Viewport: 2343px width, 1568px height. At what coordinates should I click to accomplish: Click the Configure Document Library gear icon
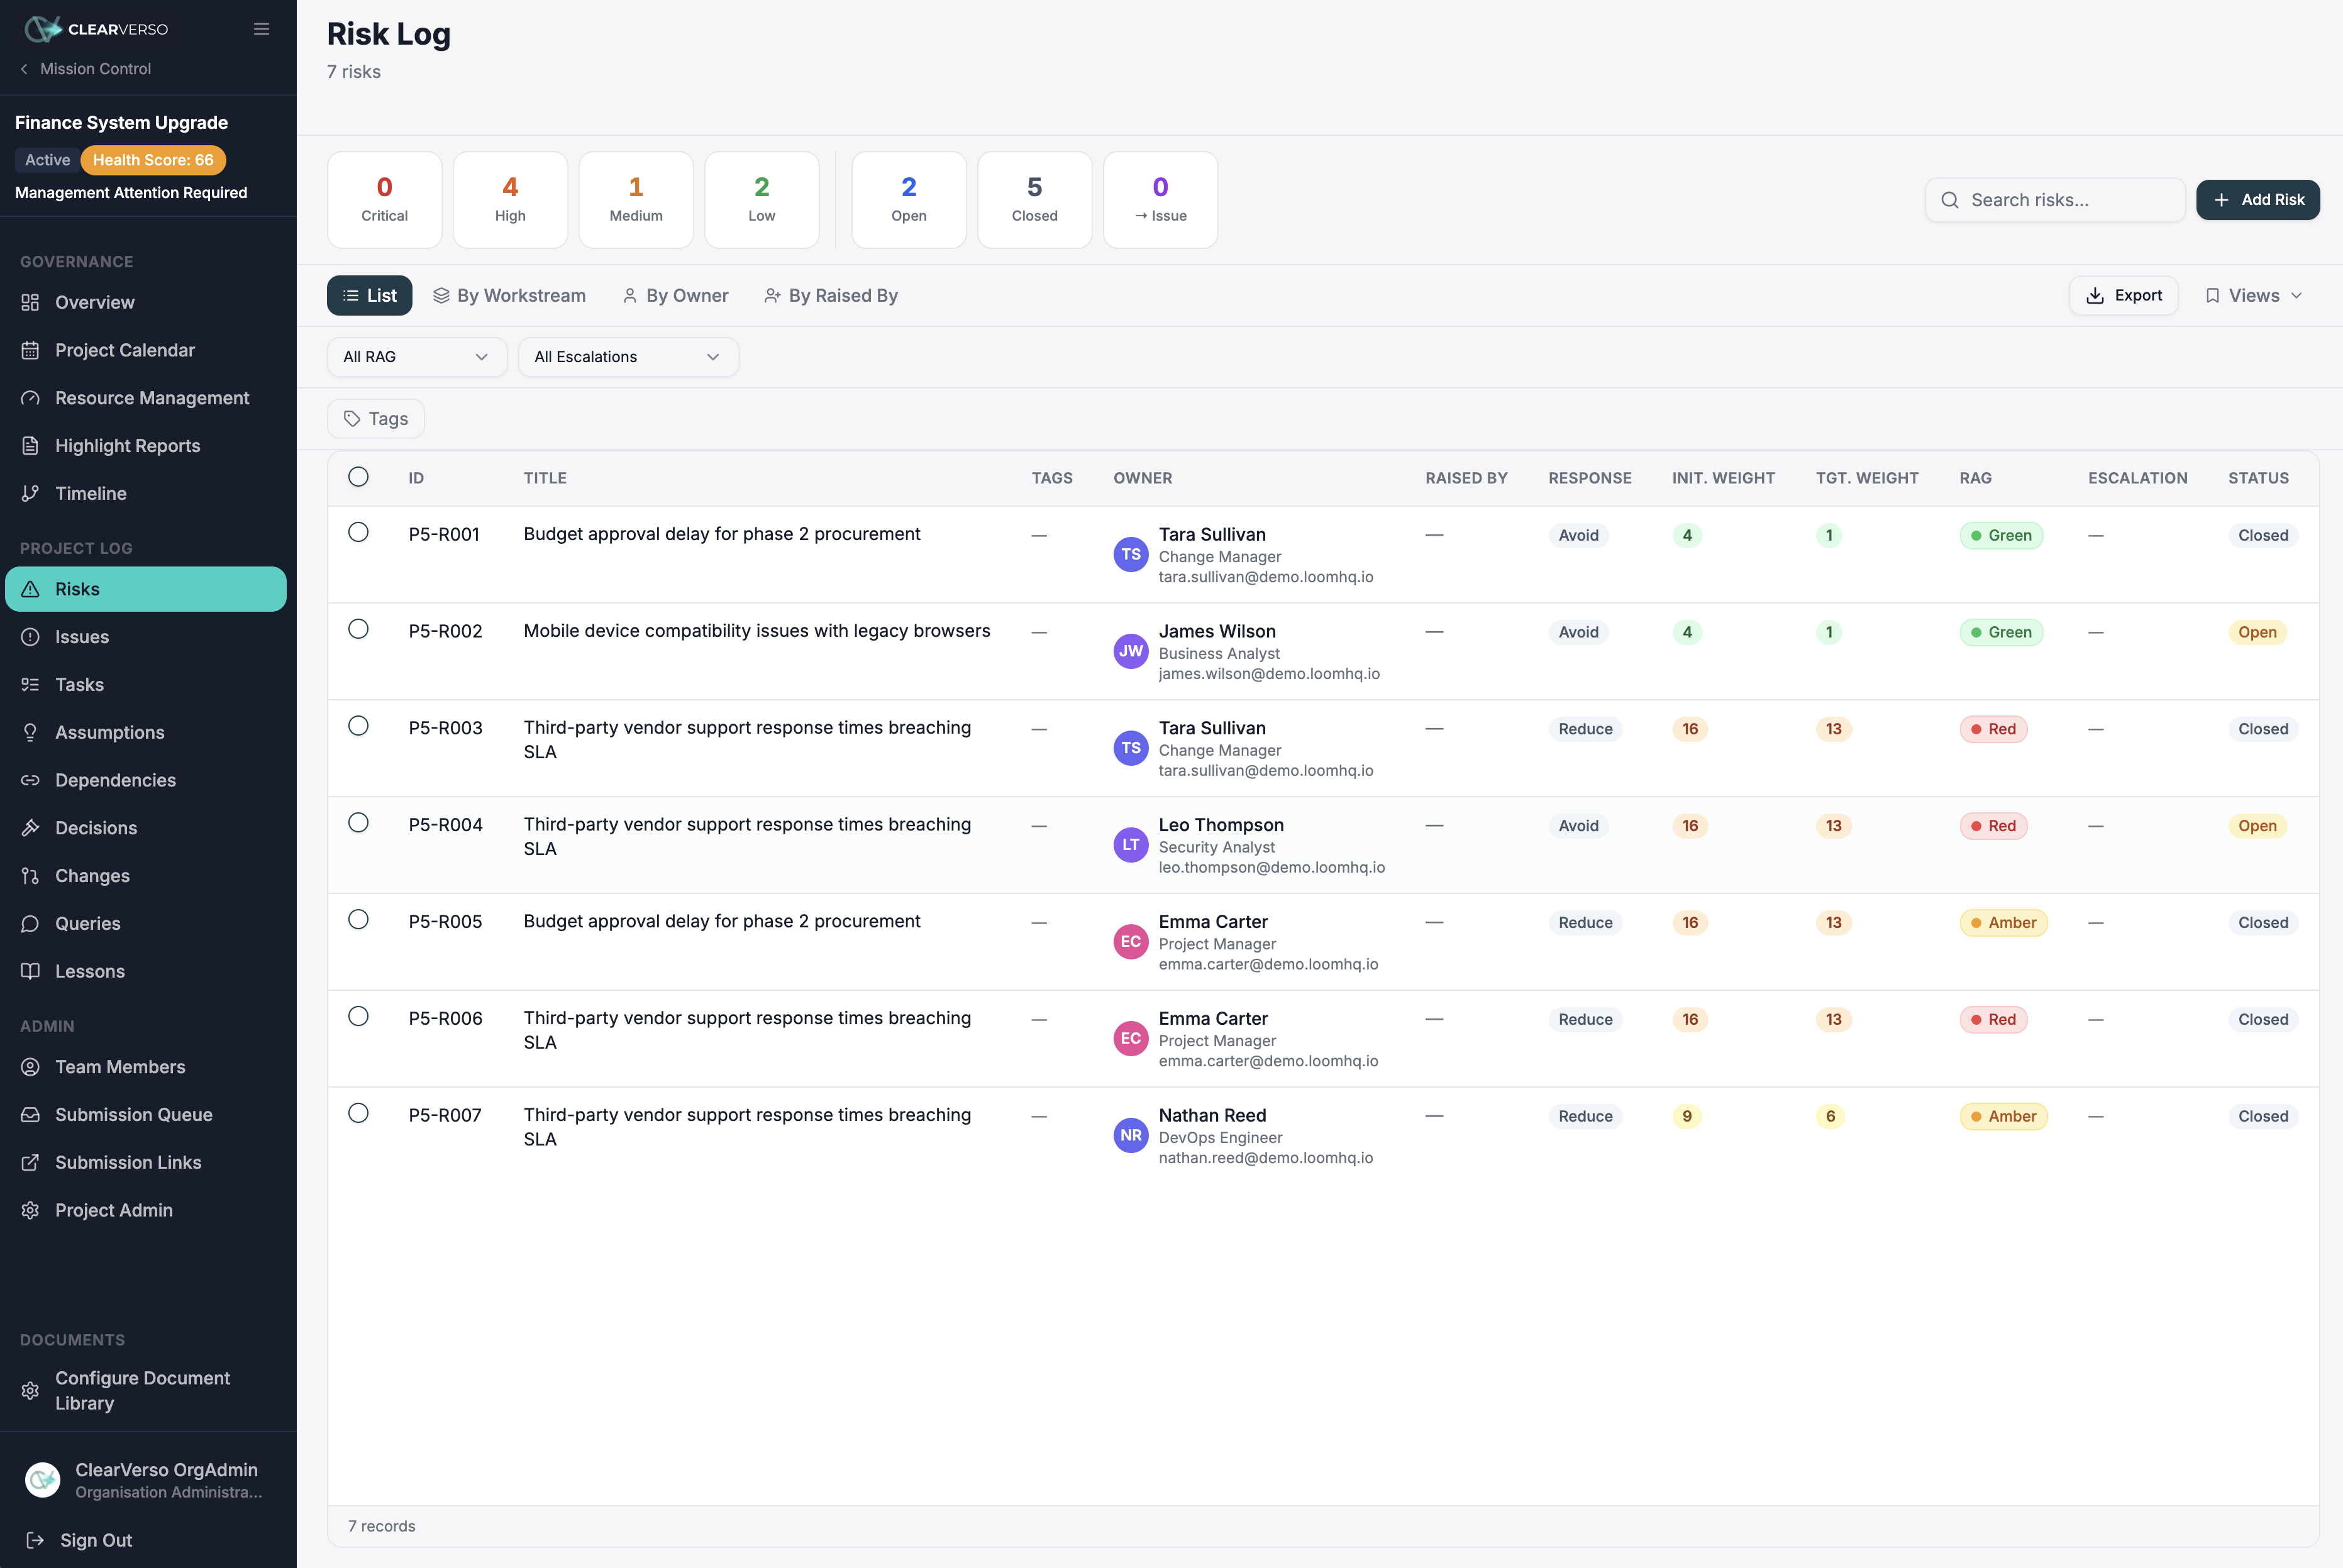click(30, 1391)
